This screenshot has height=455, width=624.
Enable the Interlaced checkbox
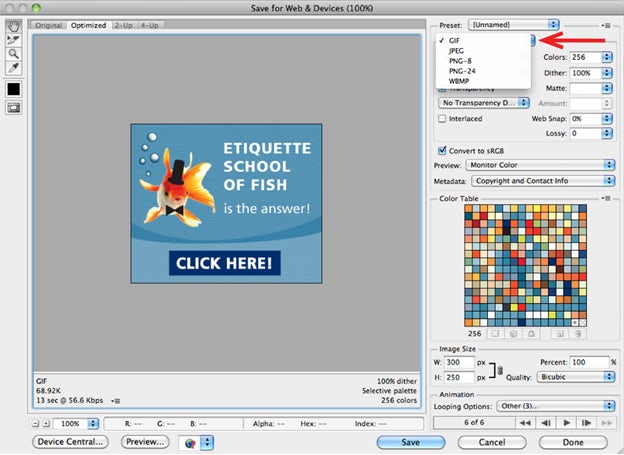tap(443, 118)
